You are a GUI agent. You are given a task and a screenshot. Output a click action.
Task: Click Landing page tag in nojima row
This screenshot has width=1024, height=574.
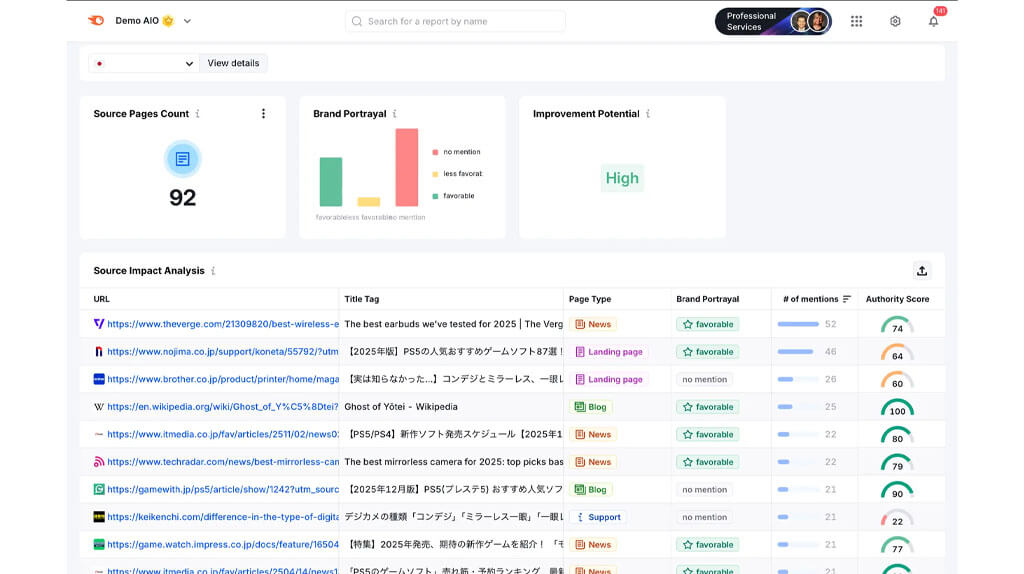pos(609,351)
